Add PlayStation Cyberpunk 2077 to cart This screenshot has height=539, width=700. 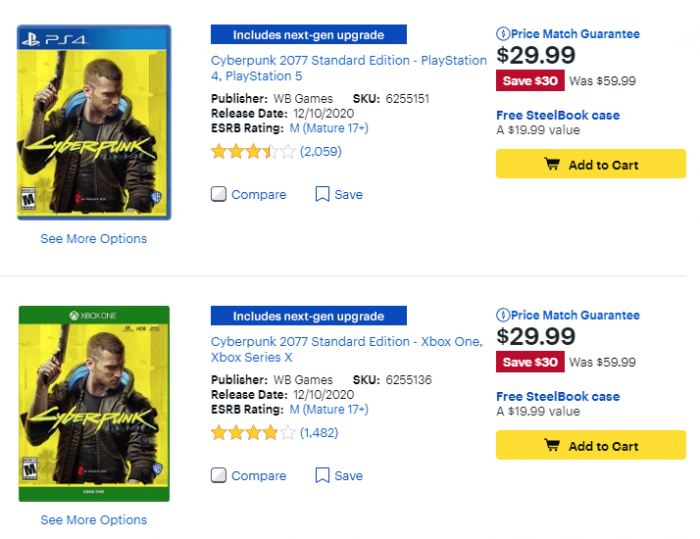coord(591,164)
